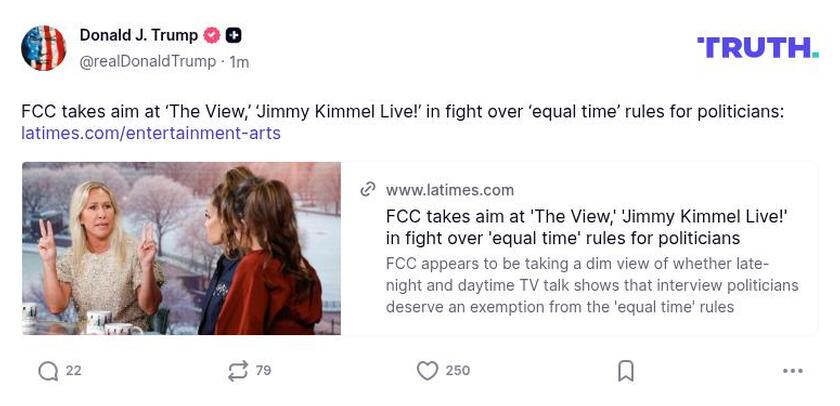Click the TRUTH. logo
Viewport: 840px width, 406px height.
point(758,47)
